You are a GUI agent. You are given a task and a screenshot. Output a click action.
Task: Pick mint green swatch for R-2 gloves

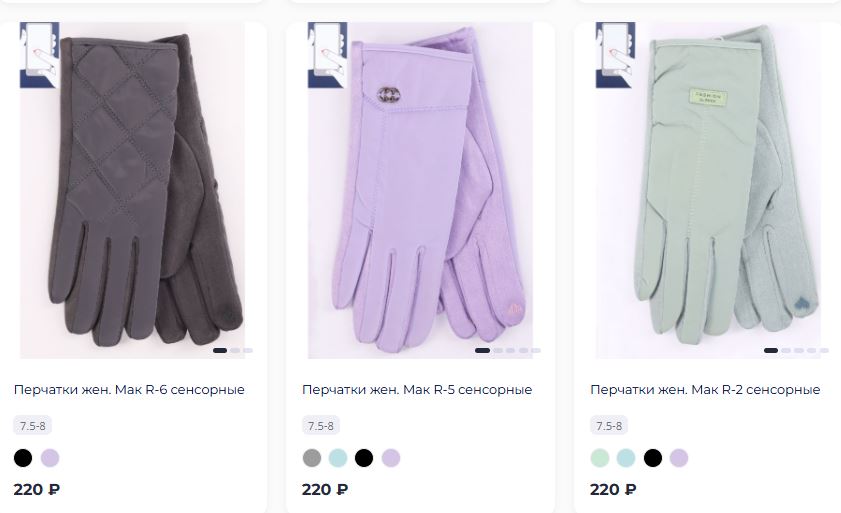pyautogui.click(x=600, y=458)
